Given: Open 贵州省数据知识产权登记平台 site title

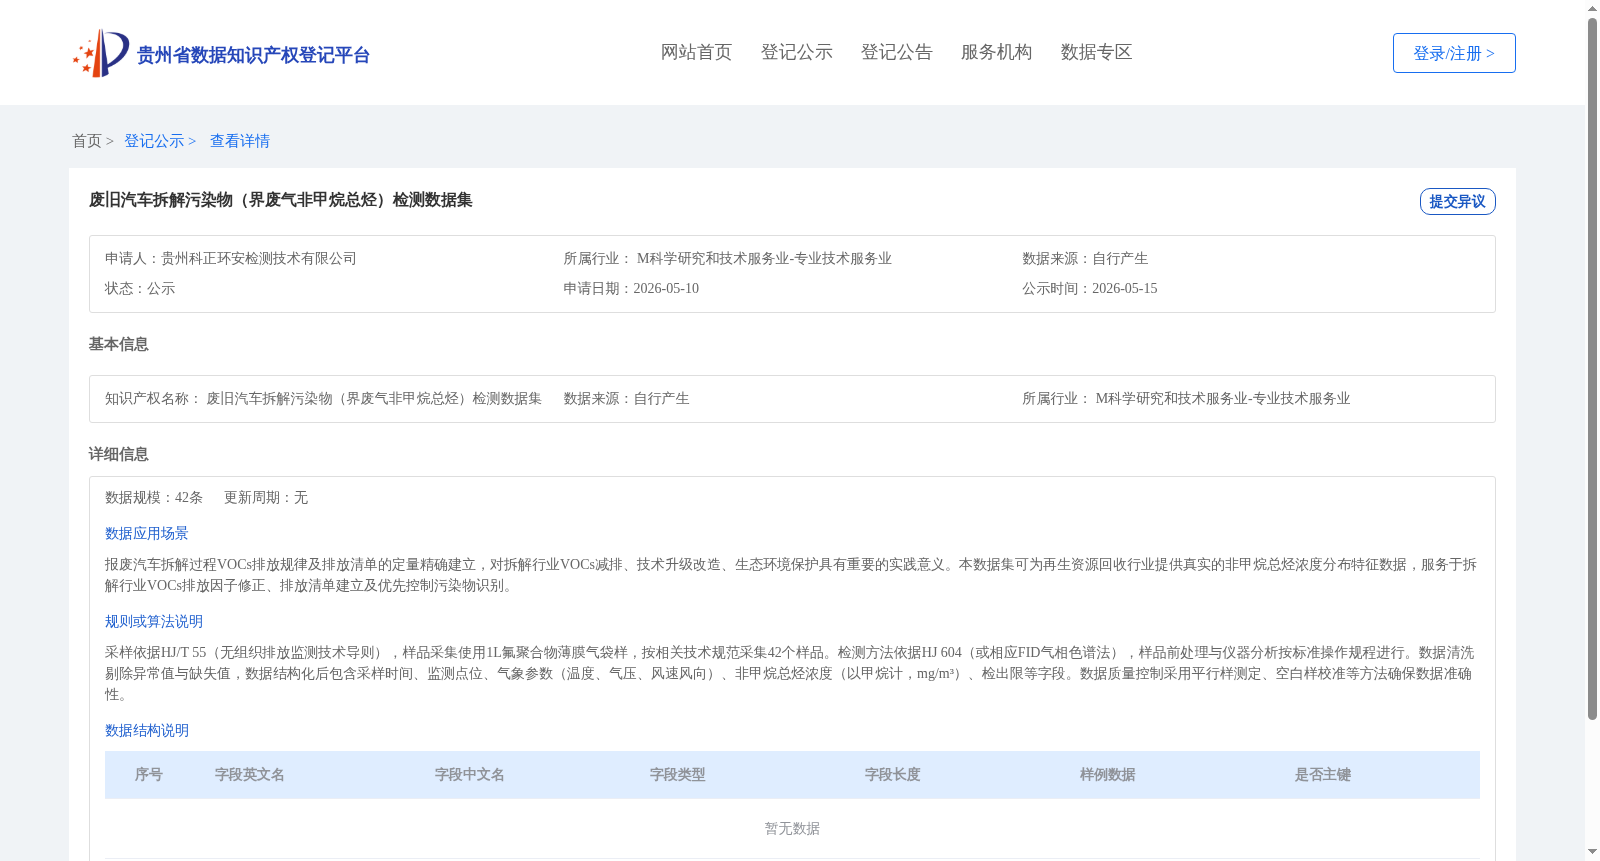Looking at the screenshot, I should point(253,55).
